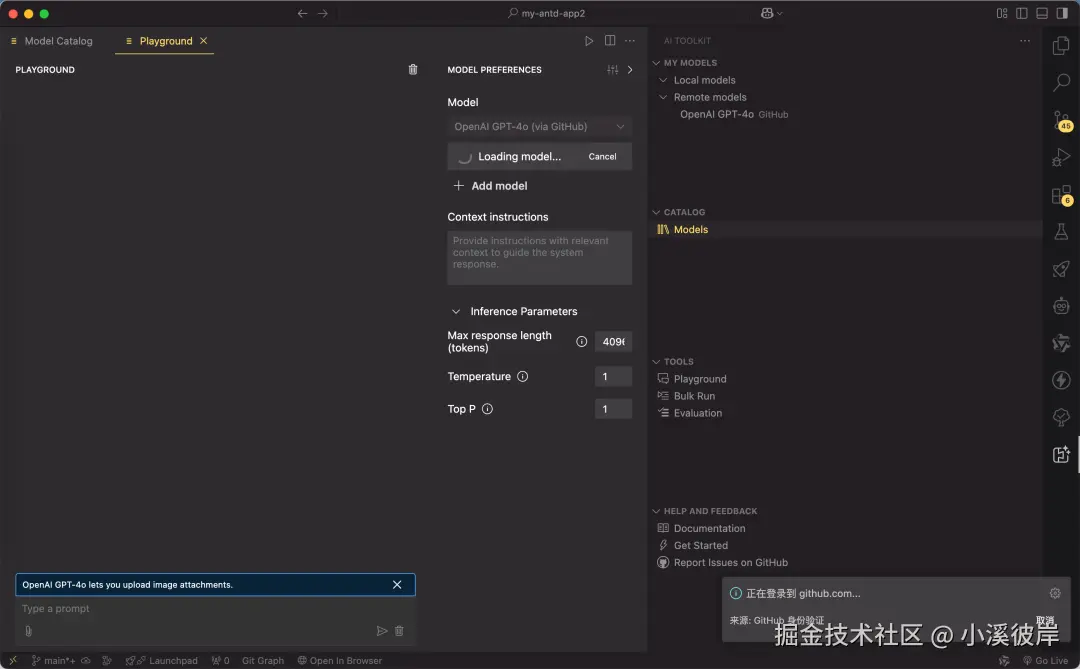The image size is (1080, 669).
Task: Open Copilot menu in title bar
Action: coord(771,13)
